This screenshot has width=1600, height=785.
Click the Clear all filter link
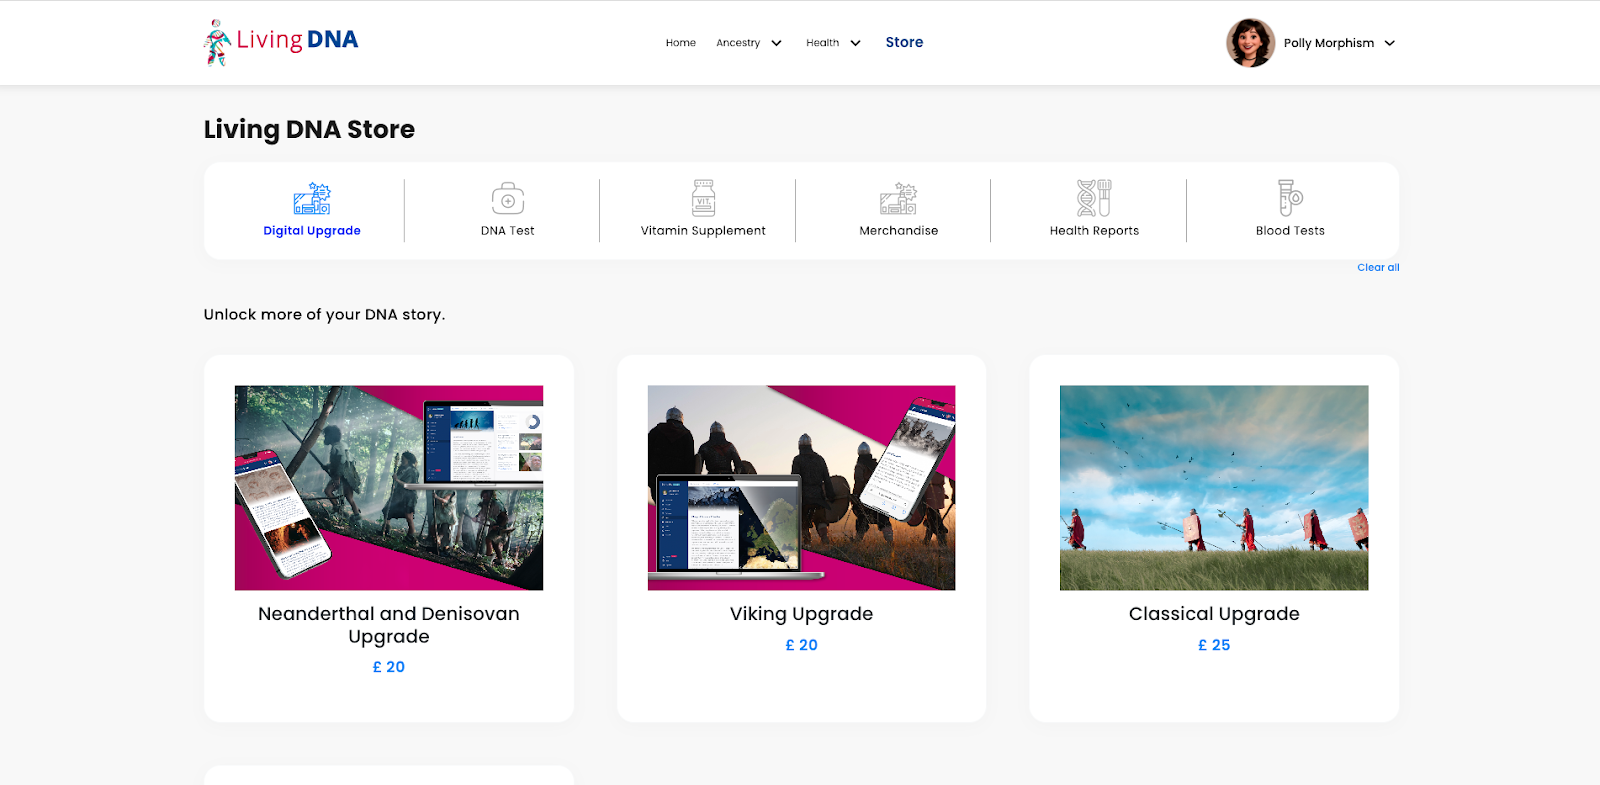1378,267
